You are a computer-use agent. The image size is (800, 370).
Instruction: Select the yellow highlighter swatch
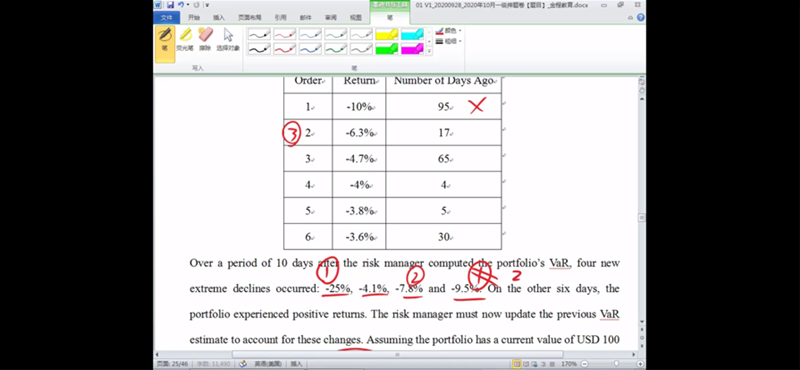click(386, 35)
